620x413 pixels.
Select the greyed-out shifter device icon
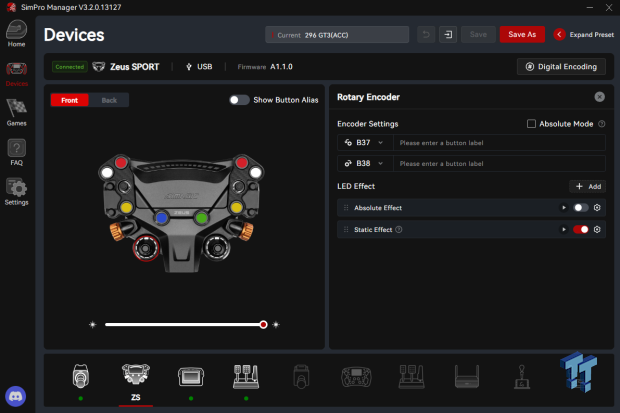click(522, 377)
